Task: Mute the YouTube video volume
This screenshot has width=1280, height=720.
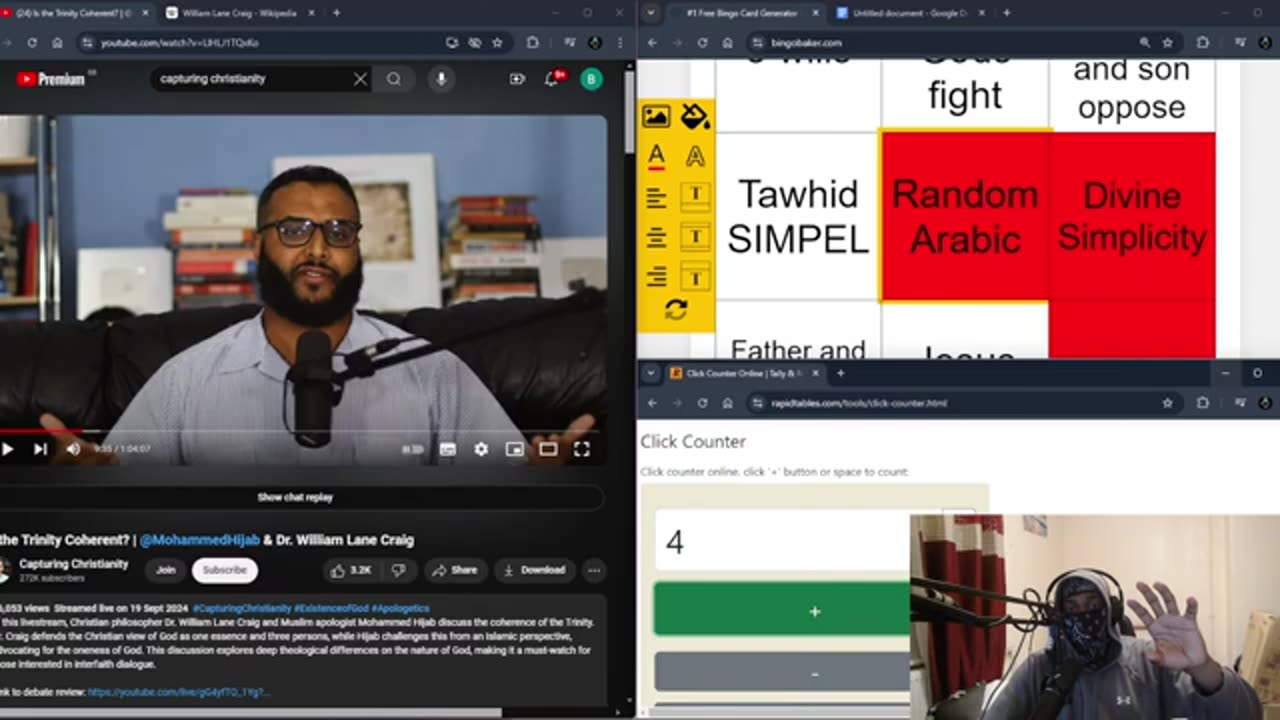Action: (73, 449)
